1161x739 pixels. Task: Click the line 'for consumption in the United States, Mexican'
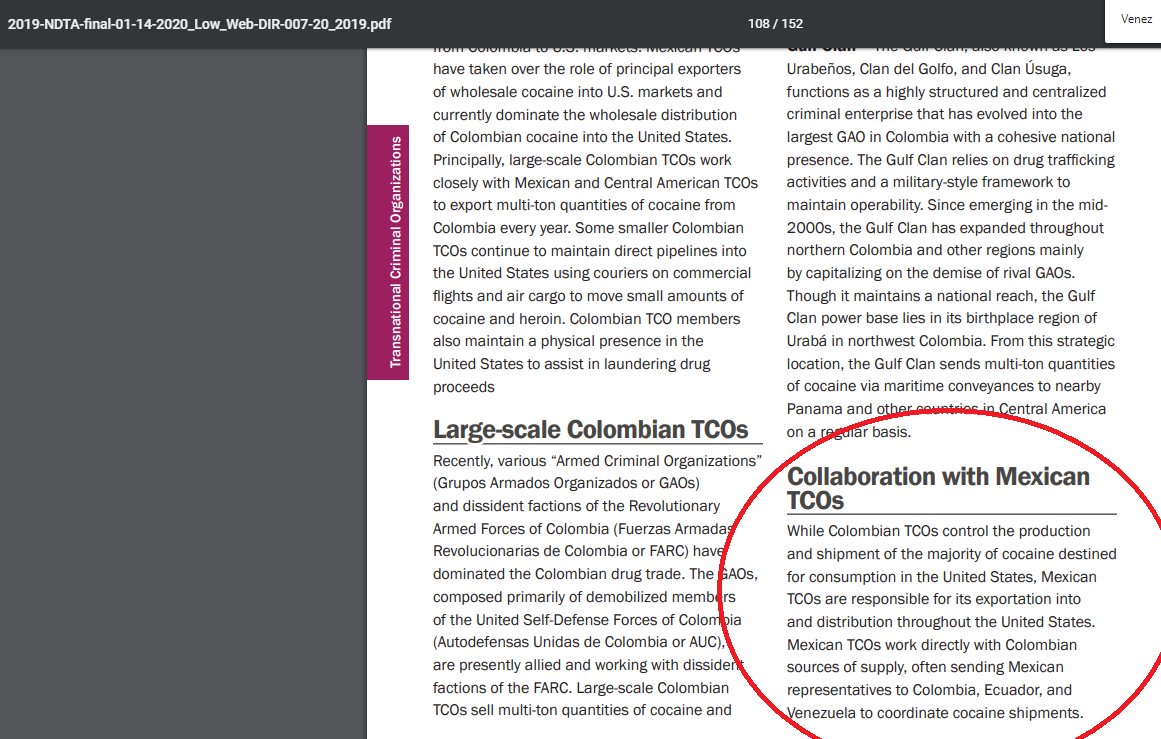tap(941, 577)
